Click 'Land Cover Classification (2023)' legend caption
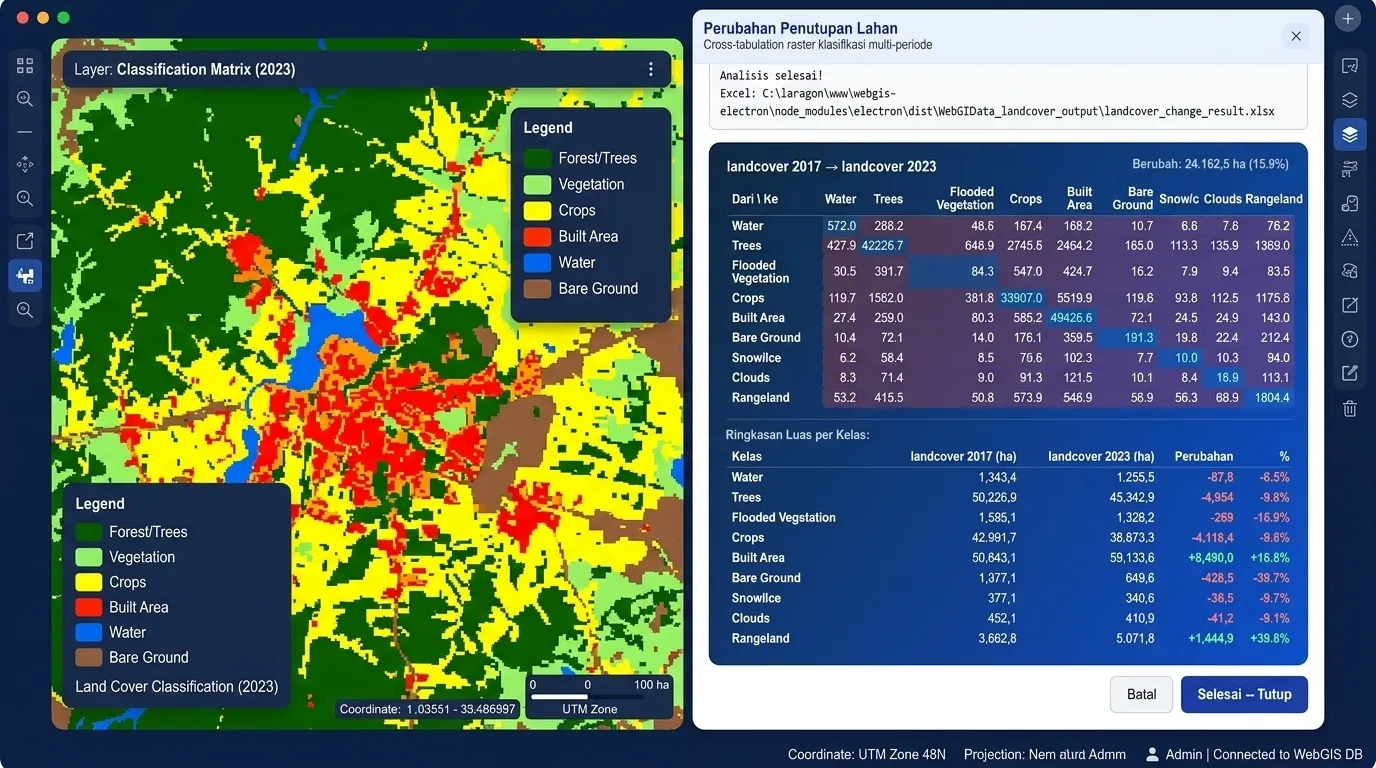 click(x=177, y=687)
